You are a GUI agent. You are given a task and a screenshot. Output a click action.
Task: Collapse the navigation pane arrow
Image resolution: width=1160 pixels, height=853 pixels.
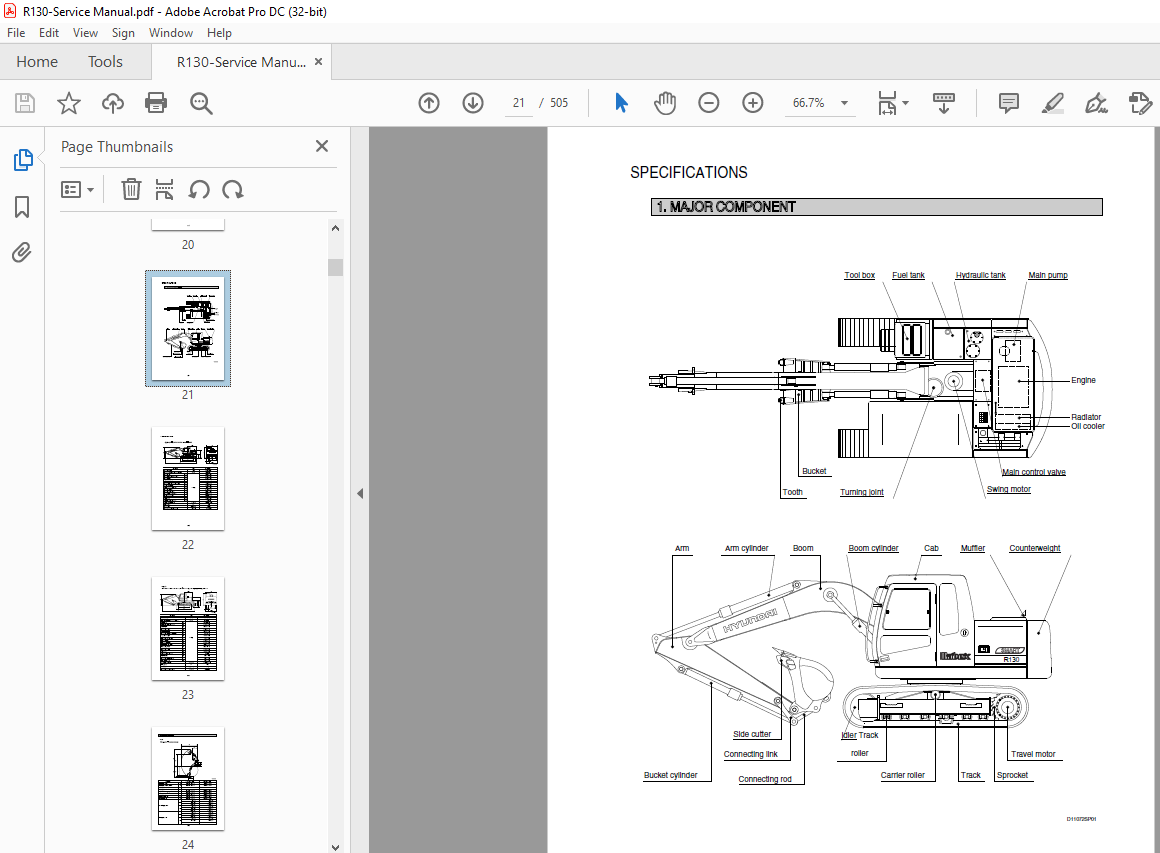click(x=360, y=493)
